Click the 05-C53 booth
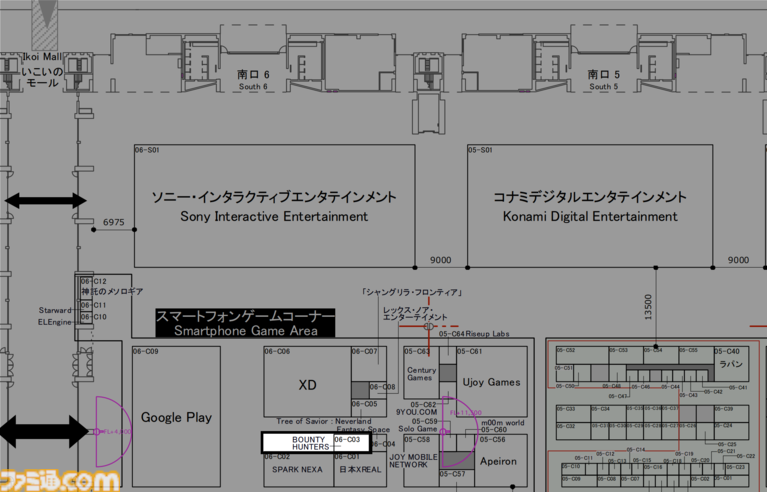767x492 pixels. pyautogui.click(x=626, y=355)
